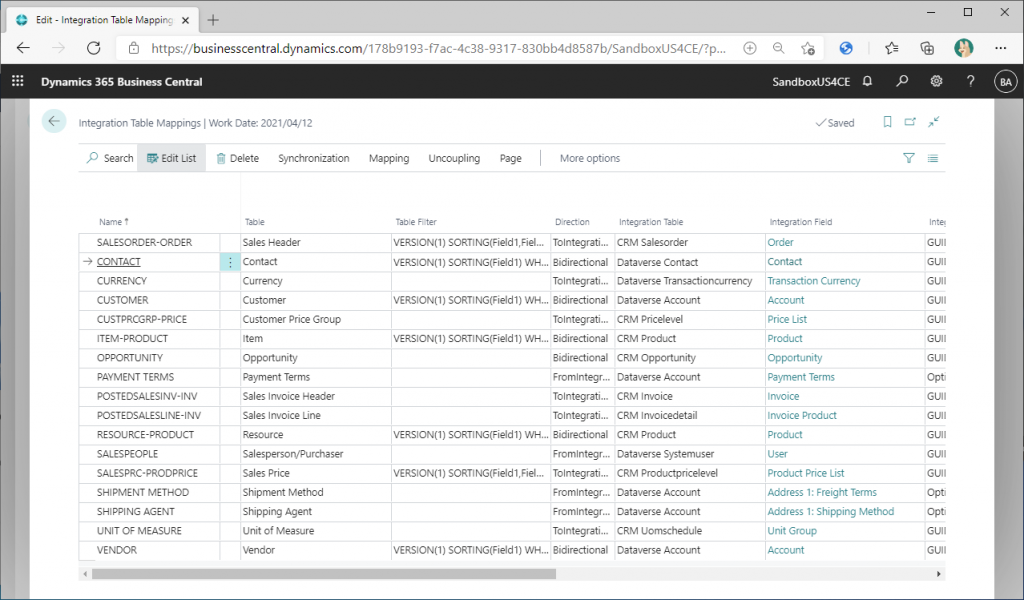This screenshot has height=600, width=1024.
Task: Click the Salesperson/Purchaser table cell
Action: [x=315, y=454]
